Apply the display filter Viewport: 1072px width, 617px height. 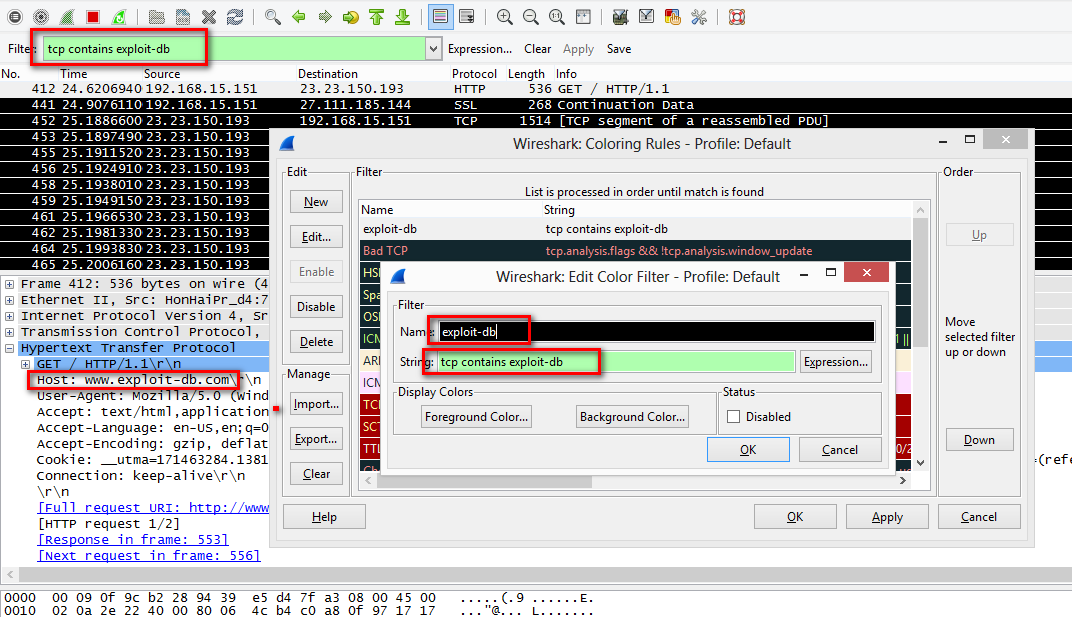578,49
